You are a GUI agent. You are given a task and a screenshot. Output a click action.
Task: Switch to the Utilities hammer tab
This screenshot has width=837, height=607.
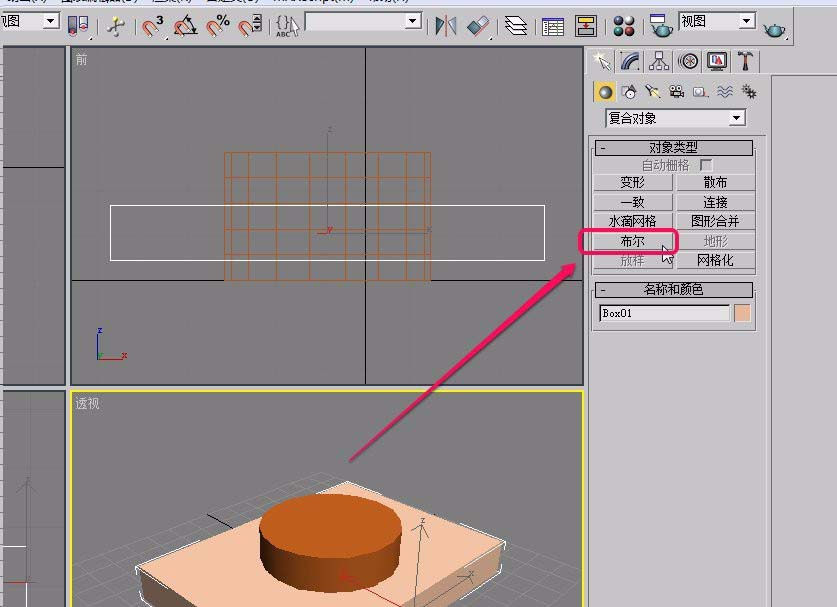[x=746, y=61]
